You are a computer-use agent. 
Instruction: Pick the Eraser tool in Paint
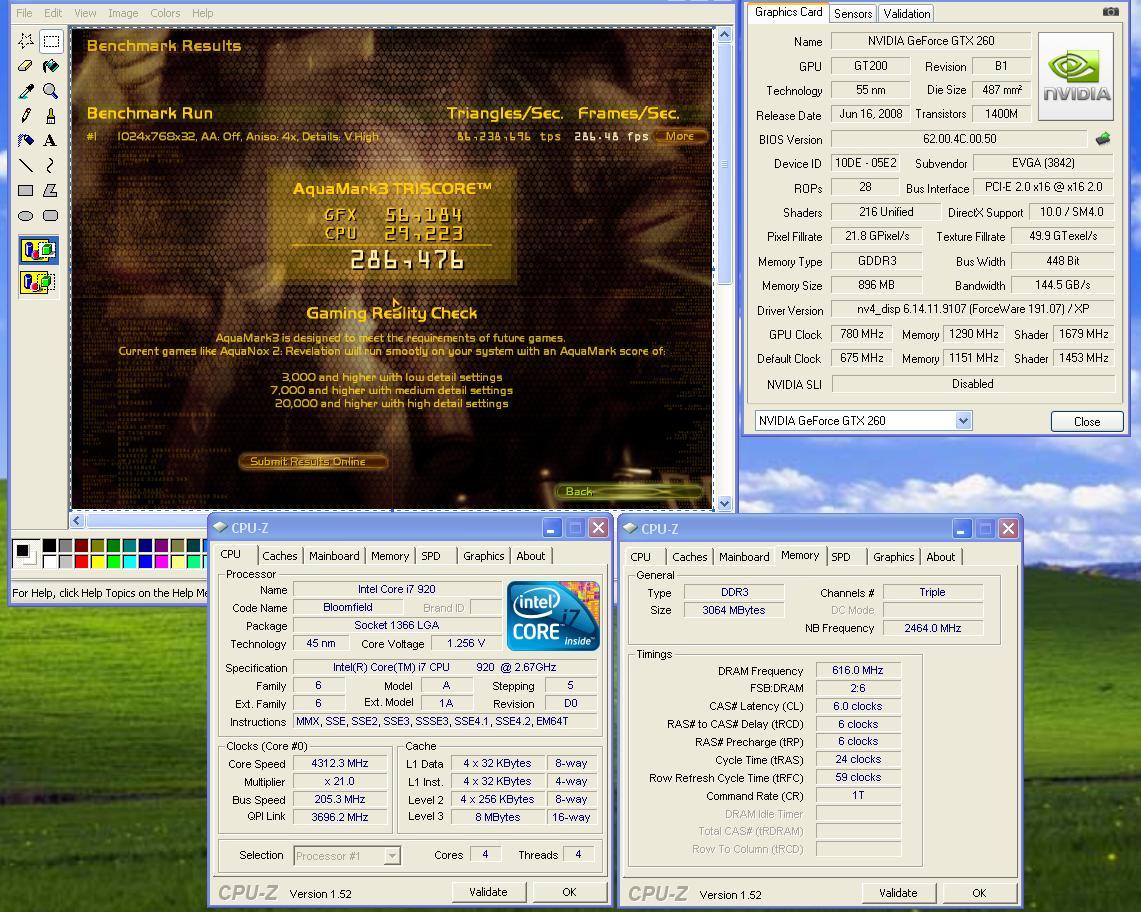tap(25, 66)
